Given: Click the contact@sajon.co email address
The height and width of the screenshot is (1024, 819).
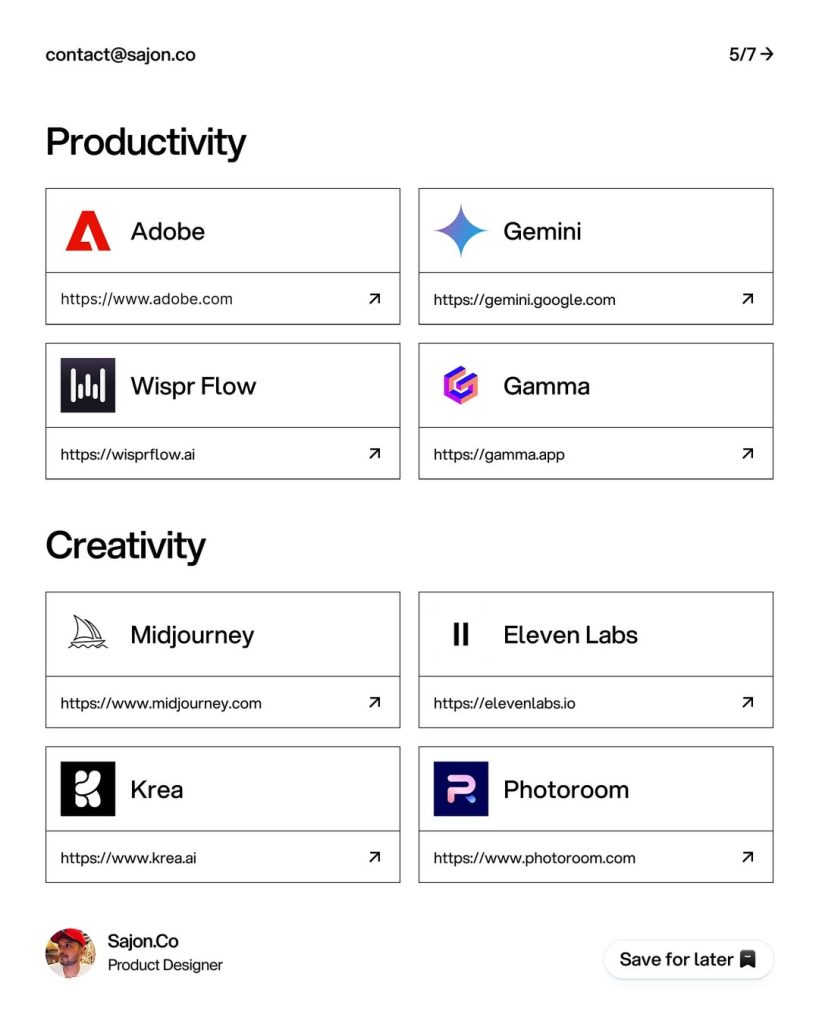Looking at the screenshot, I should click(120, 55).
